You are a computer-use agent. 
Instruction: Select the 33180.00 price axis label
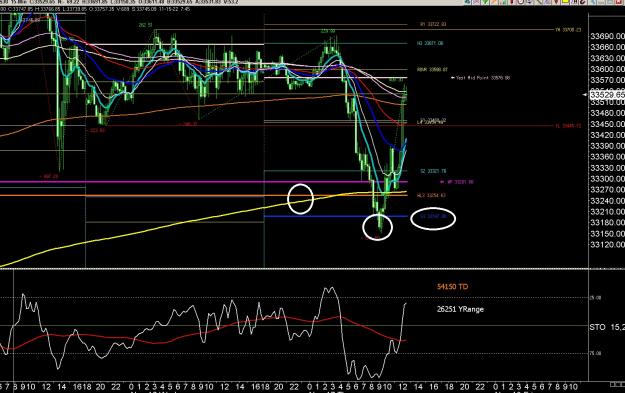click(607, 222)
